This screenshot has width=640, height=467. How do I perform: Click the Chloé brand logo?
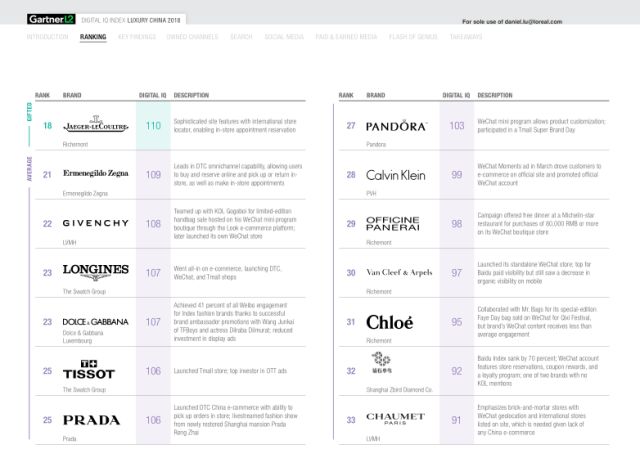pos(389,322)
